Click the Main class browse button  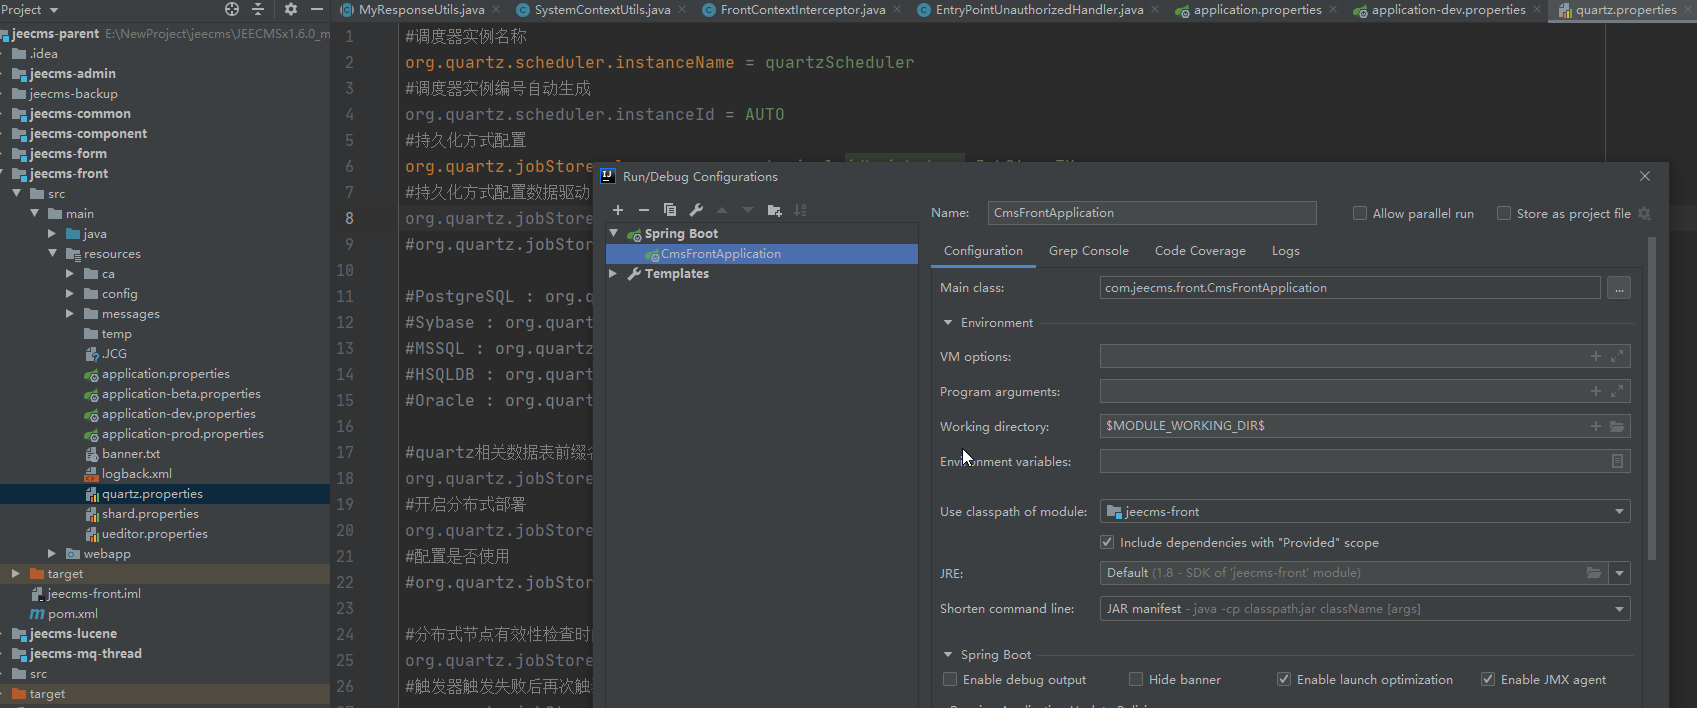1618,288
